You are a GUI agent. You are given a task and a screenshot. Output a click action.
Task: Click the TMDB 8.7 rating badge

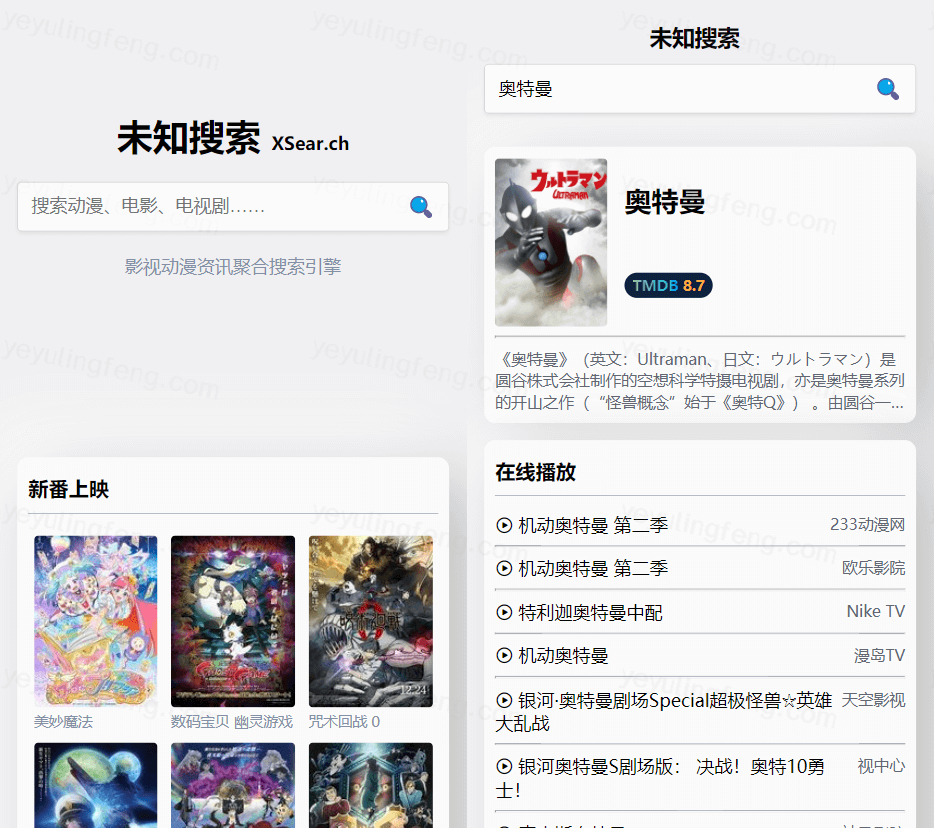pos(668,285)
